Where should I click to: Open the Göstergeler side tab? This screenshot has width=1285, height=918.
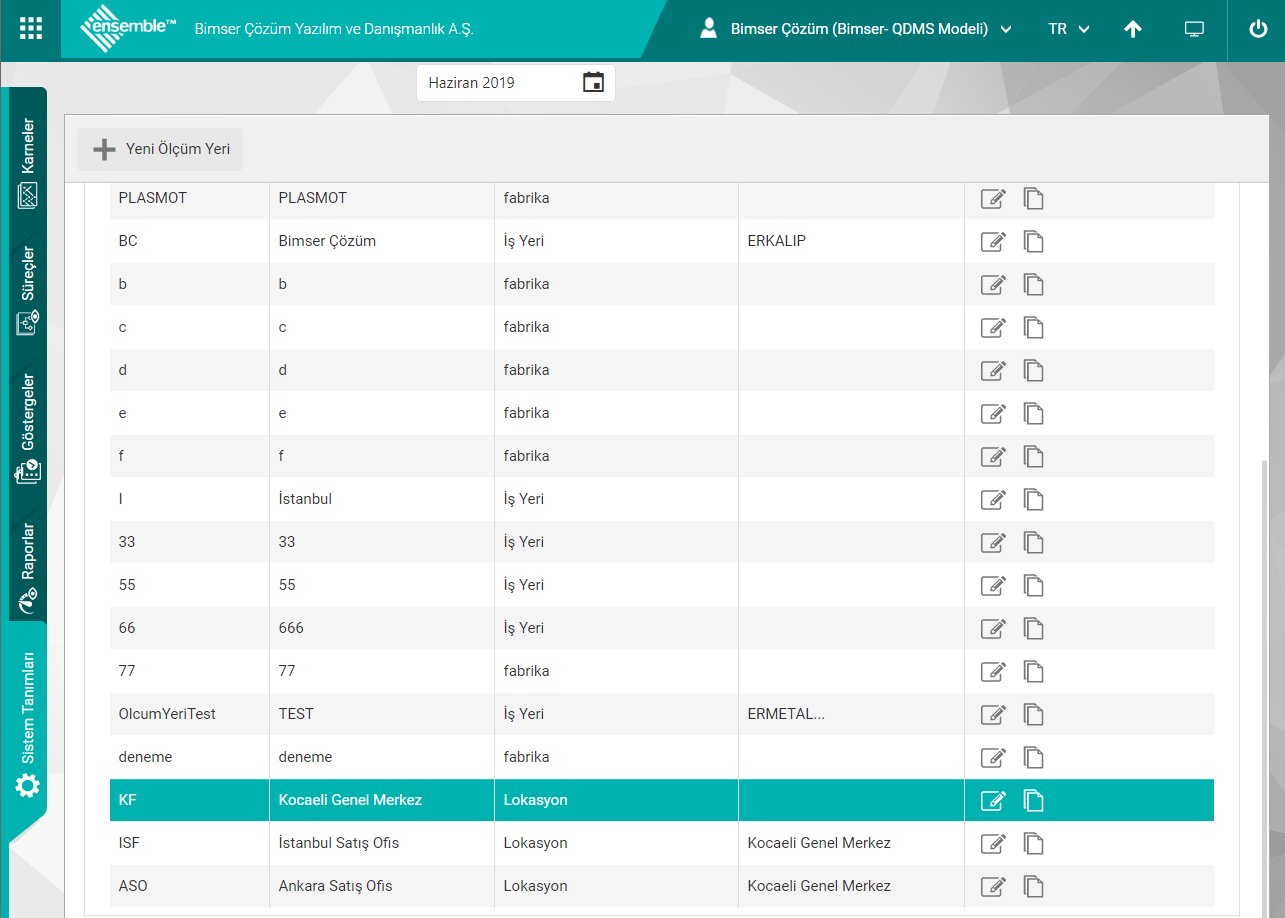tap(28, 428)
